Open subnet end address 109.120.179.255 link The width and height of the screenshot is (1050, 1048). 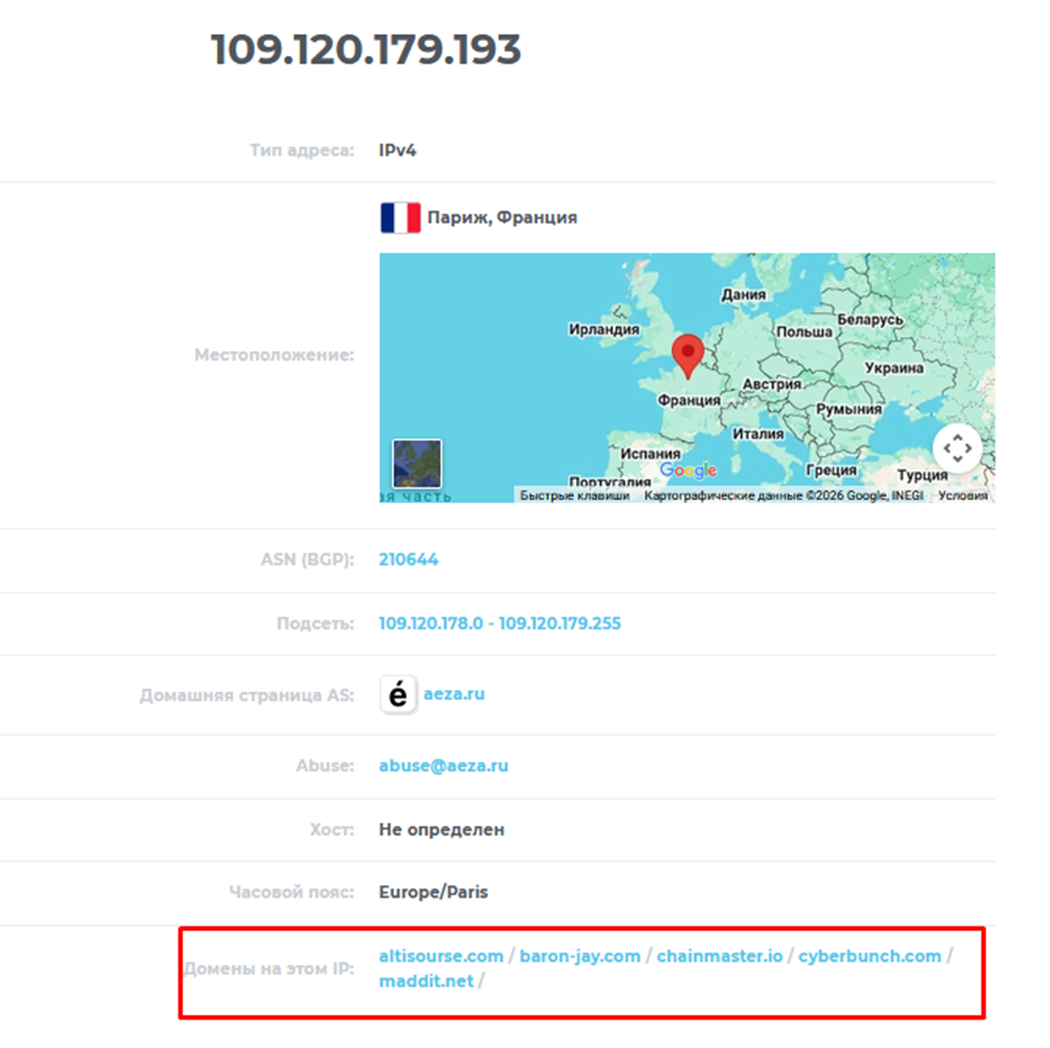coord(560,623)
